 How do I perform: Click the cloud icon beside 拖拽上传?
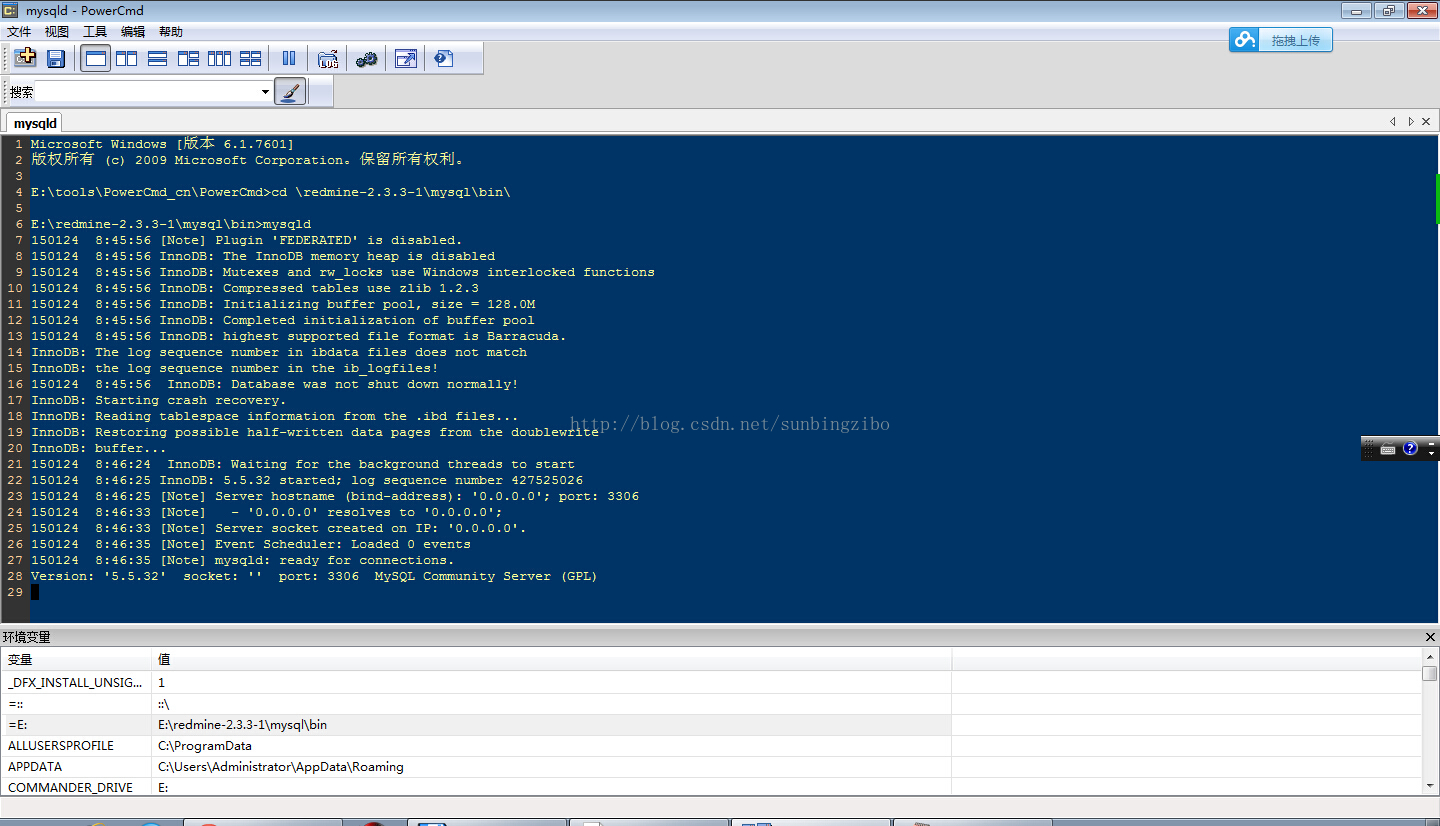(x=1244, y=40)
